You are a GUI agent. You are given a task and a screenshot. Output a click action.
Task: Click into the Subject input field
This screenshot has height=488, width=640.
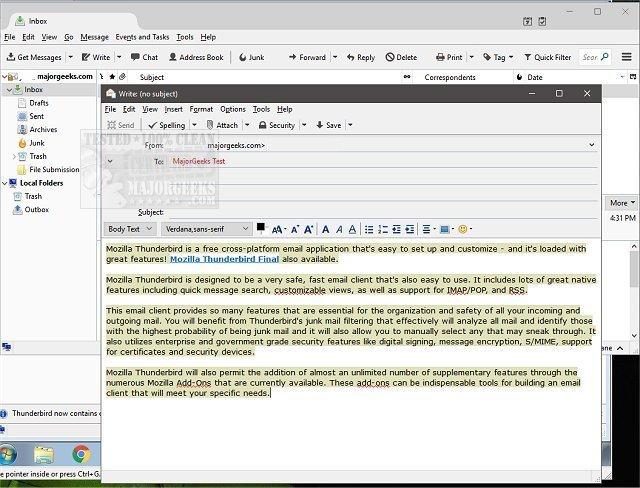pos(380,212)
